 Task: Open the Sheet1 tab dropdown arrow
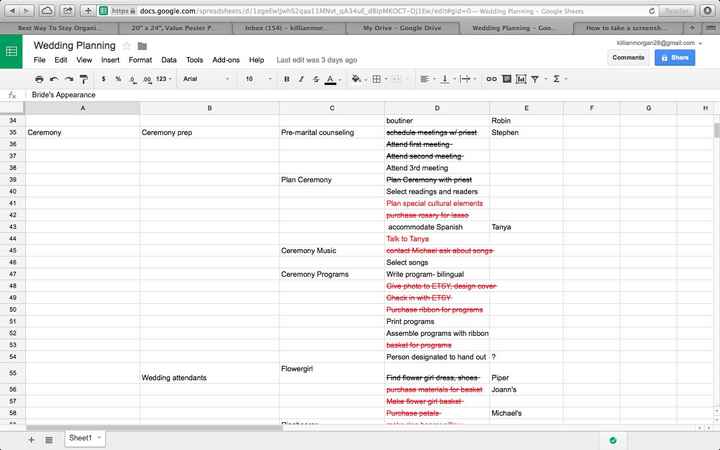100,438
